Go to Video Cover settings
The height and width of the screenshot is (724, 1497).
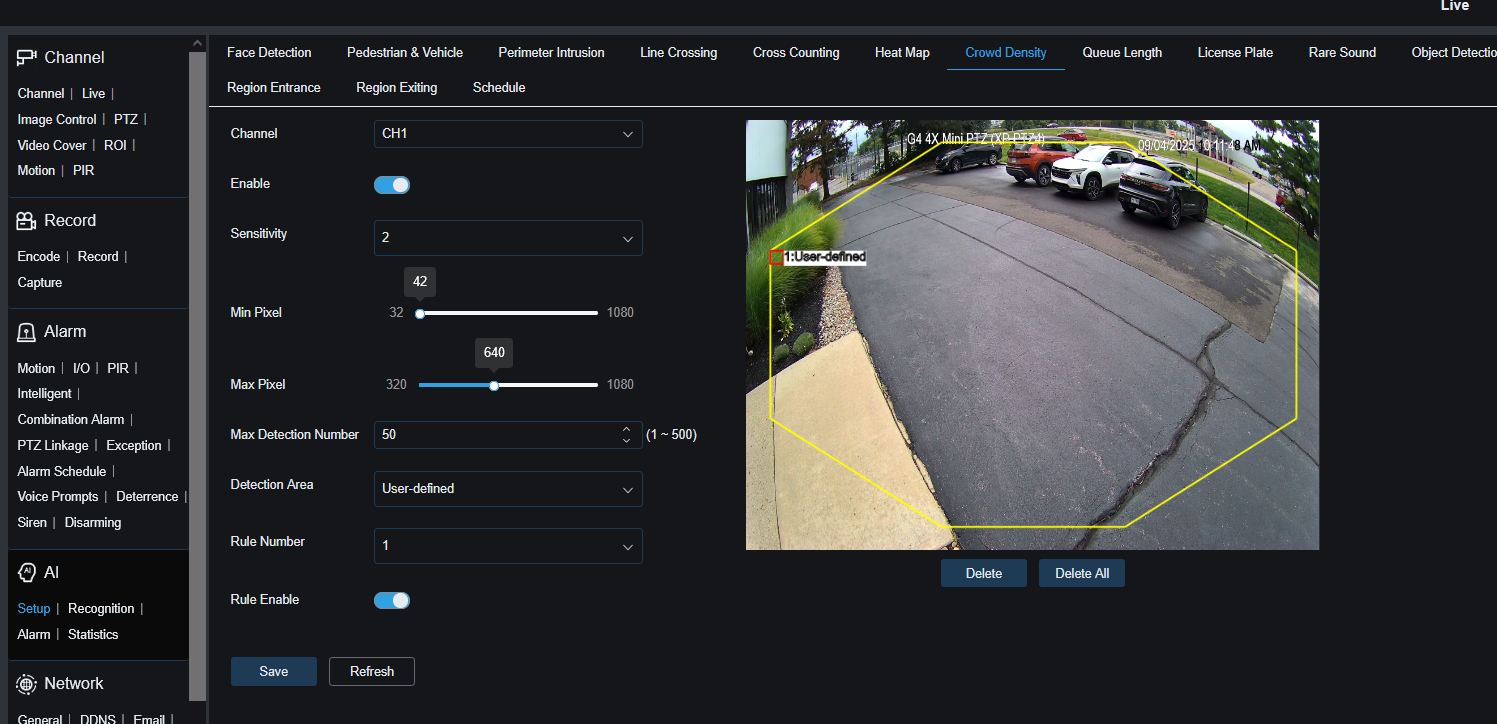(52, 146)
